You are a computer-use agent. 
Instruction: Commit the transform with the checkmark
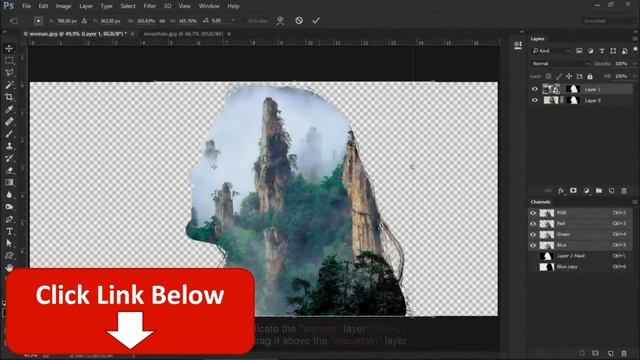coord(316,20)
